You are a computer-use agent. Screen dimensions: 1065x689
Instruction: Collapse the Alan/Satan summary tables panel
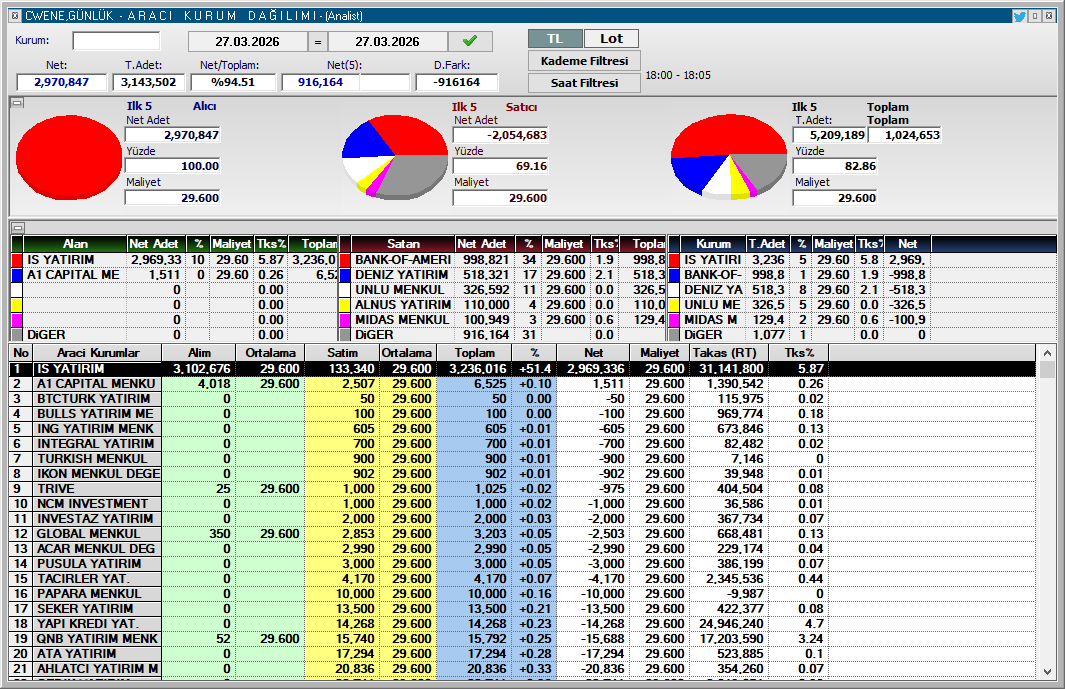(x=16, y=227)
